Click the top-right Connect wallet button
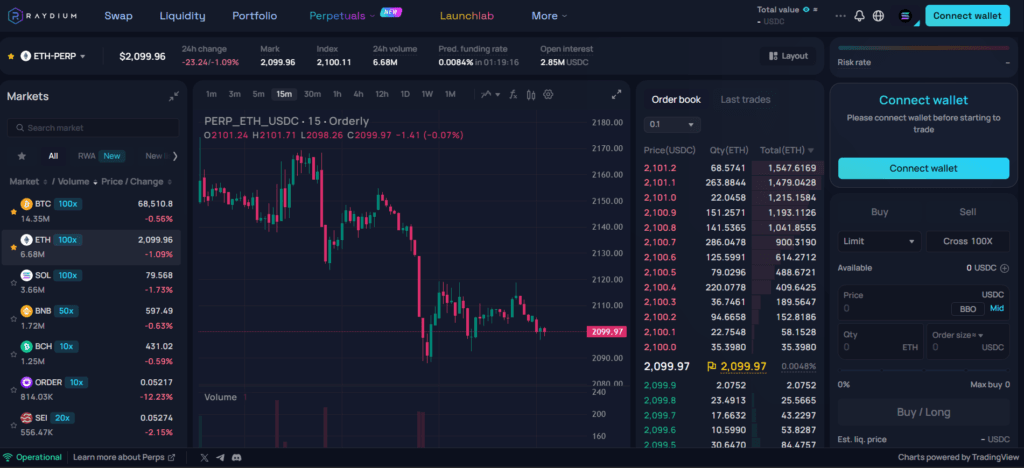The height and width of the screenshot is (468, 1024). pyautogui.click(x=967, y=16)
